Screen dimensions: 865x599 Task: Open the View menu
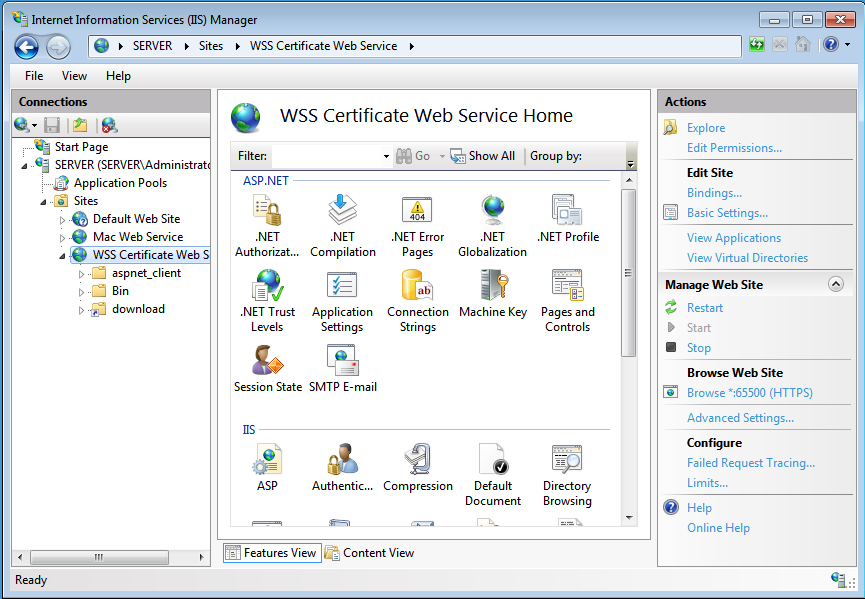click(74, 76)
